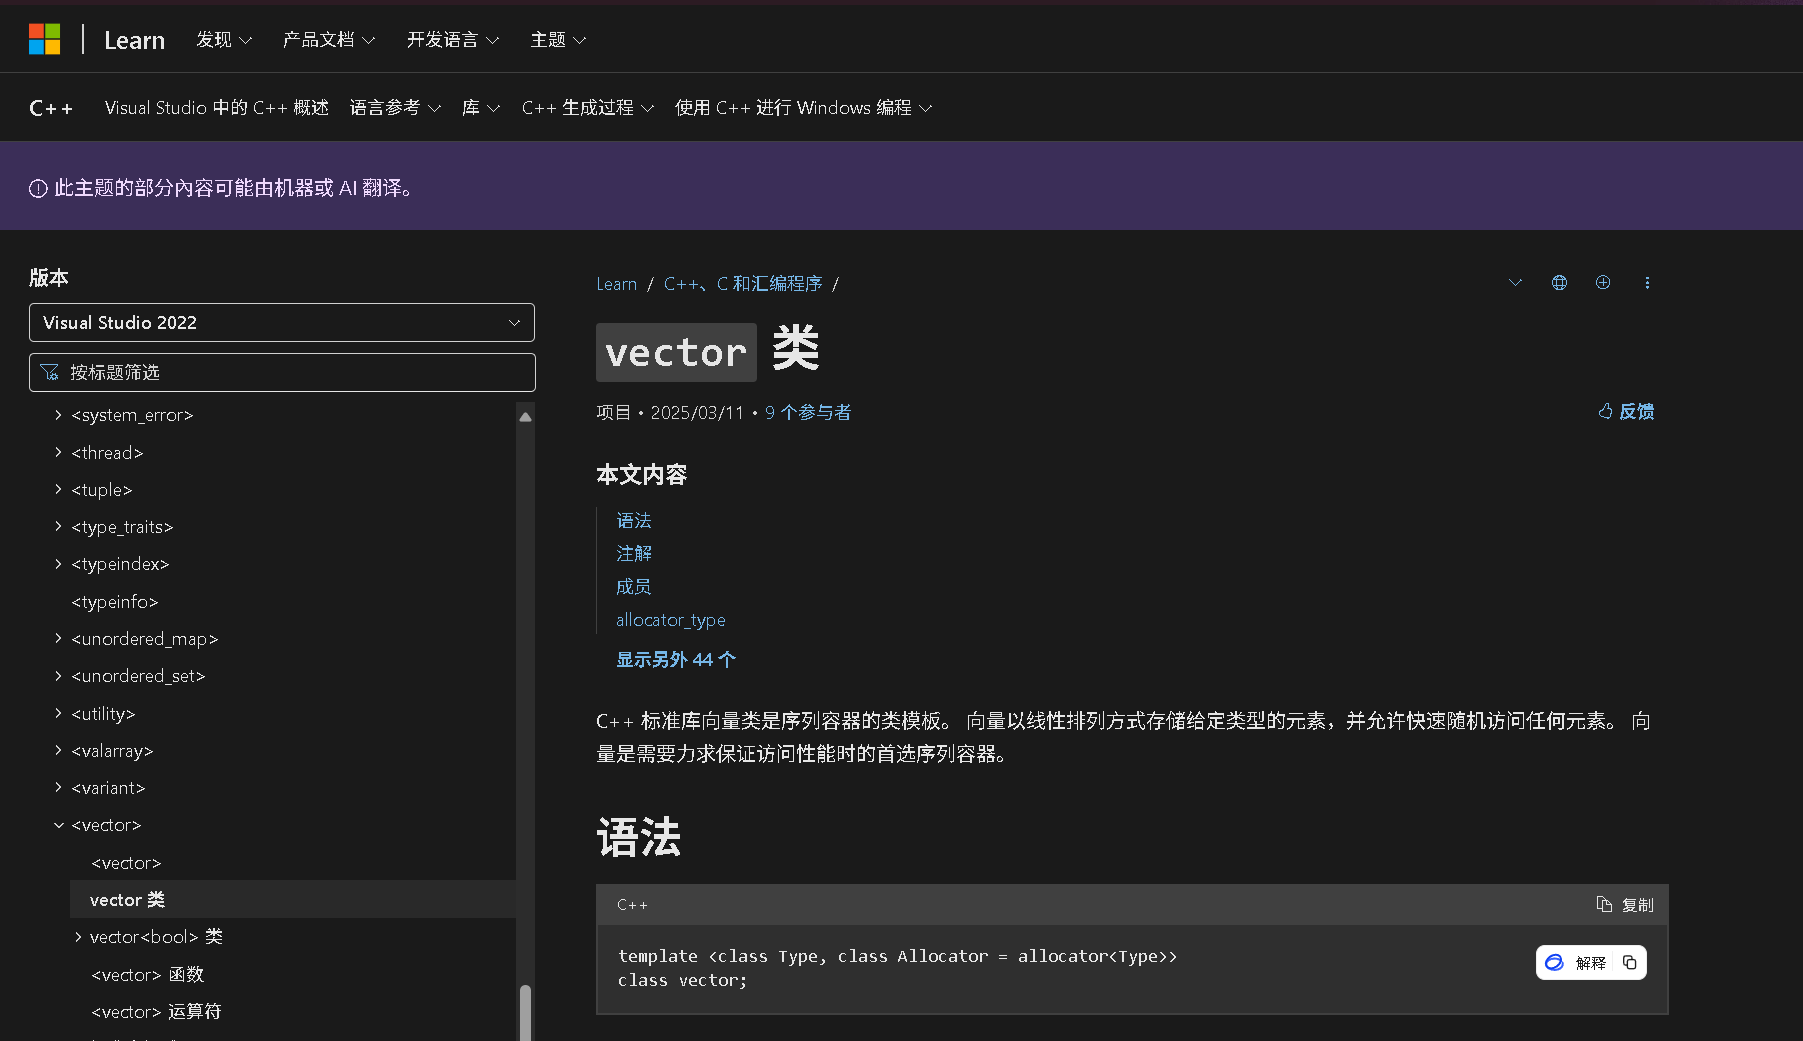1803x1041 pixels.
Task: Open the 产品文档 menu
Action: tap(329, 40)
